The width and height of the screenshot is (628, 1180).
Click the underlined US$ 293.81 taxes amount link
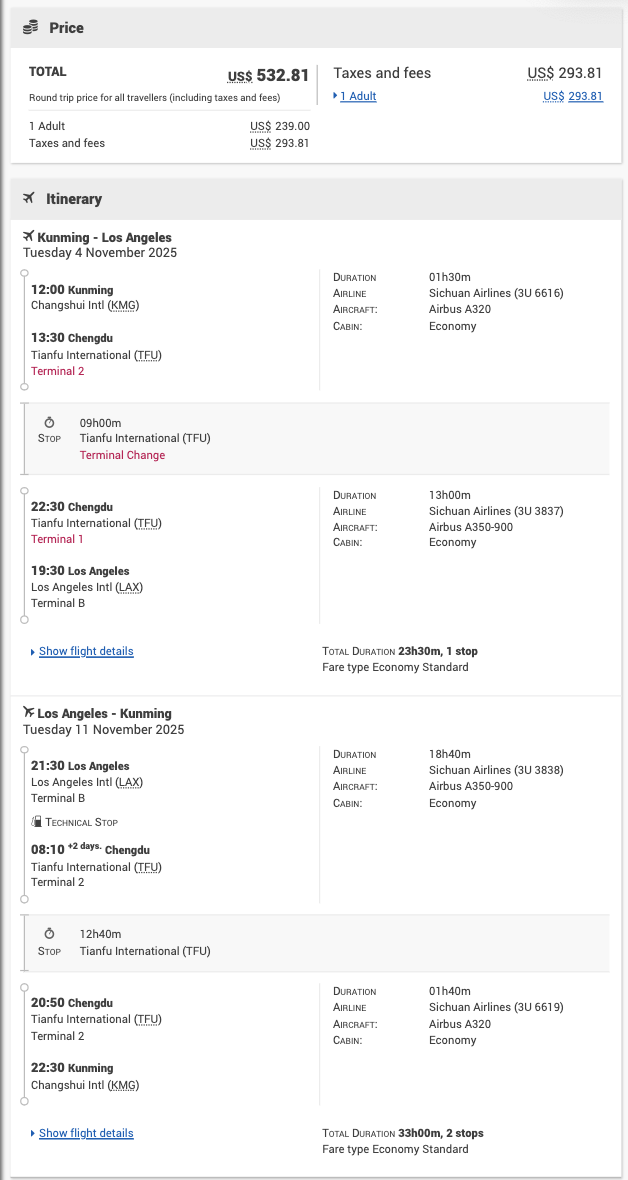click(573, 96)
